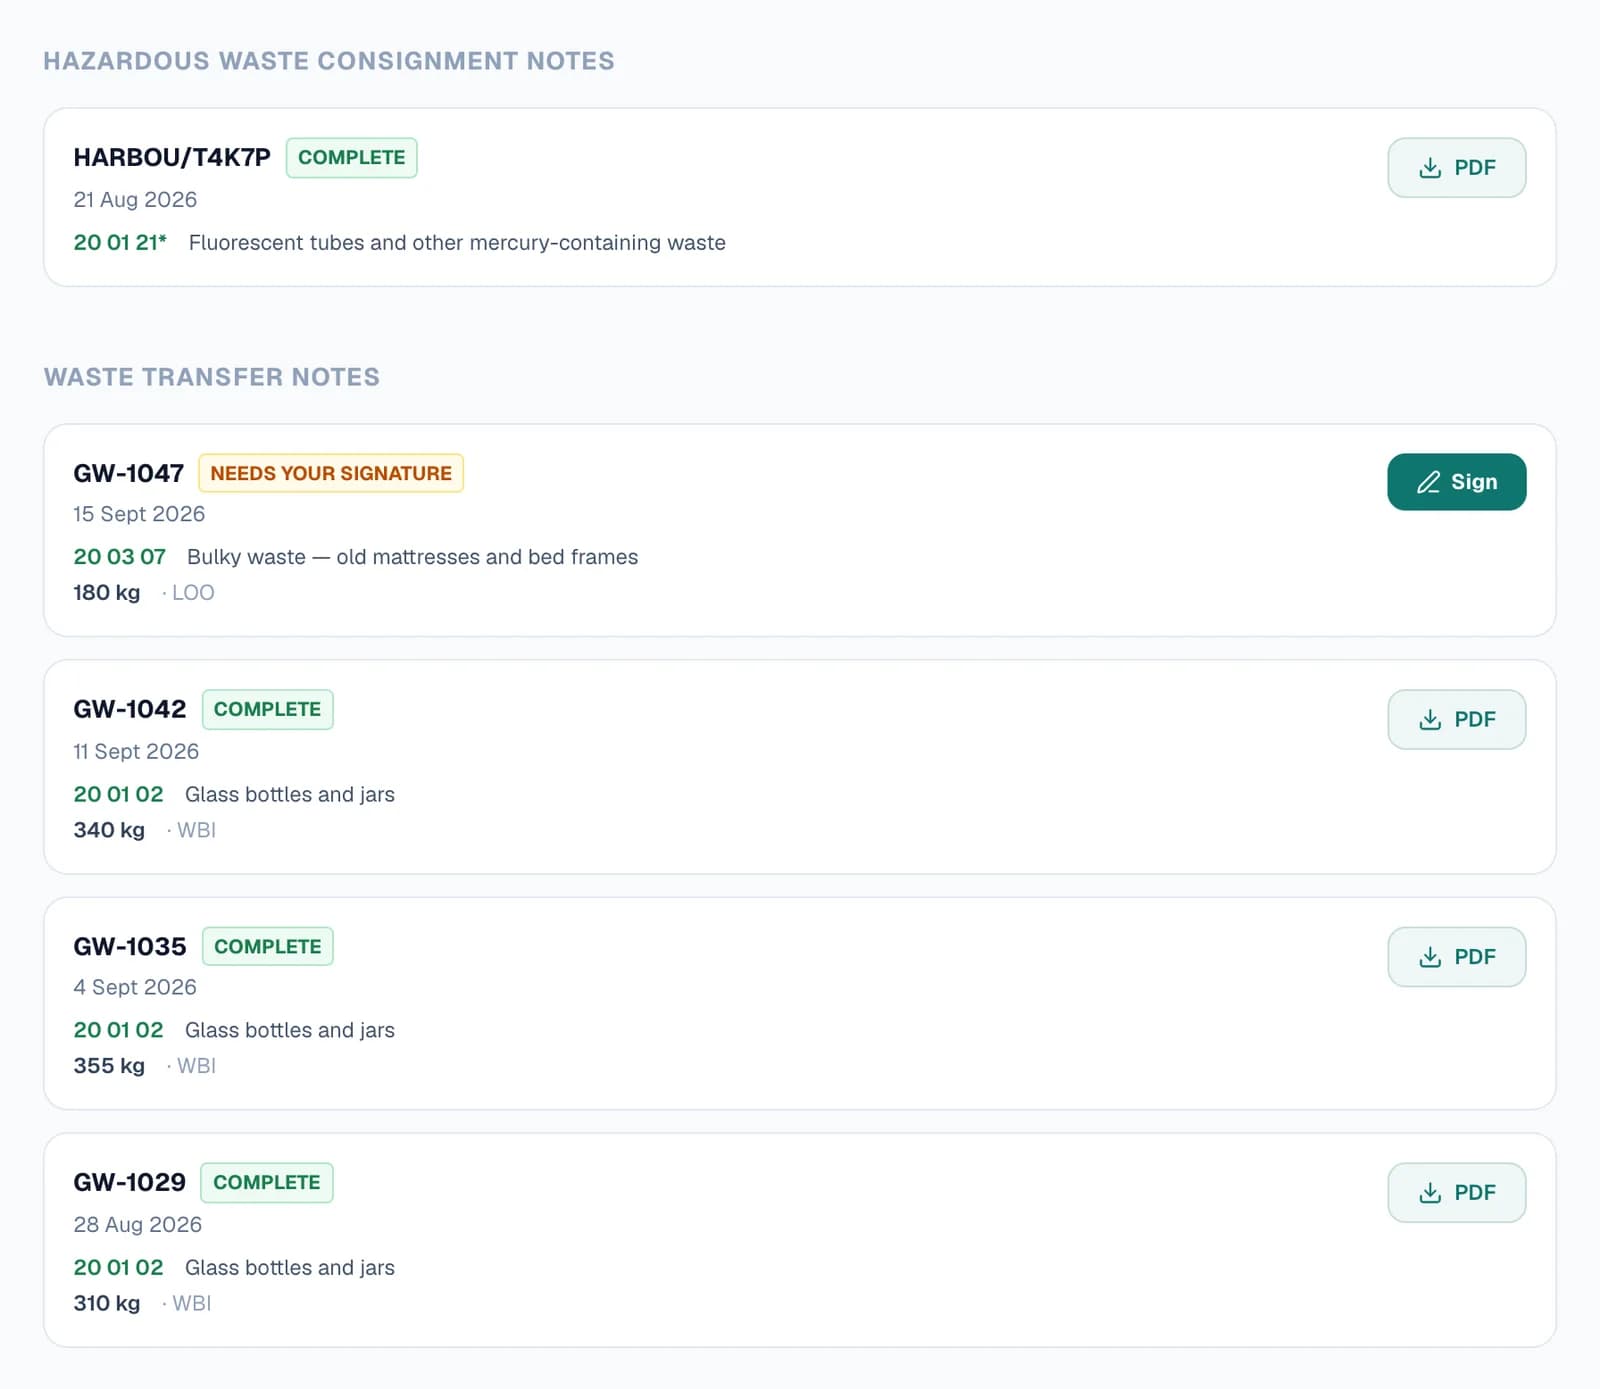Open the GW-1042 note title
Image resolution: width=1600 pixels, height=1389 pixels.
(x=130, y=709)
